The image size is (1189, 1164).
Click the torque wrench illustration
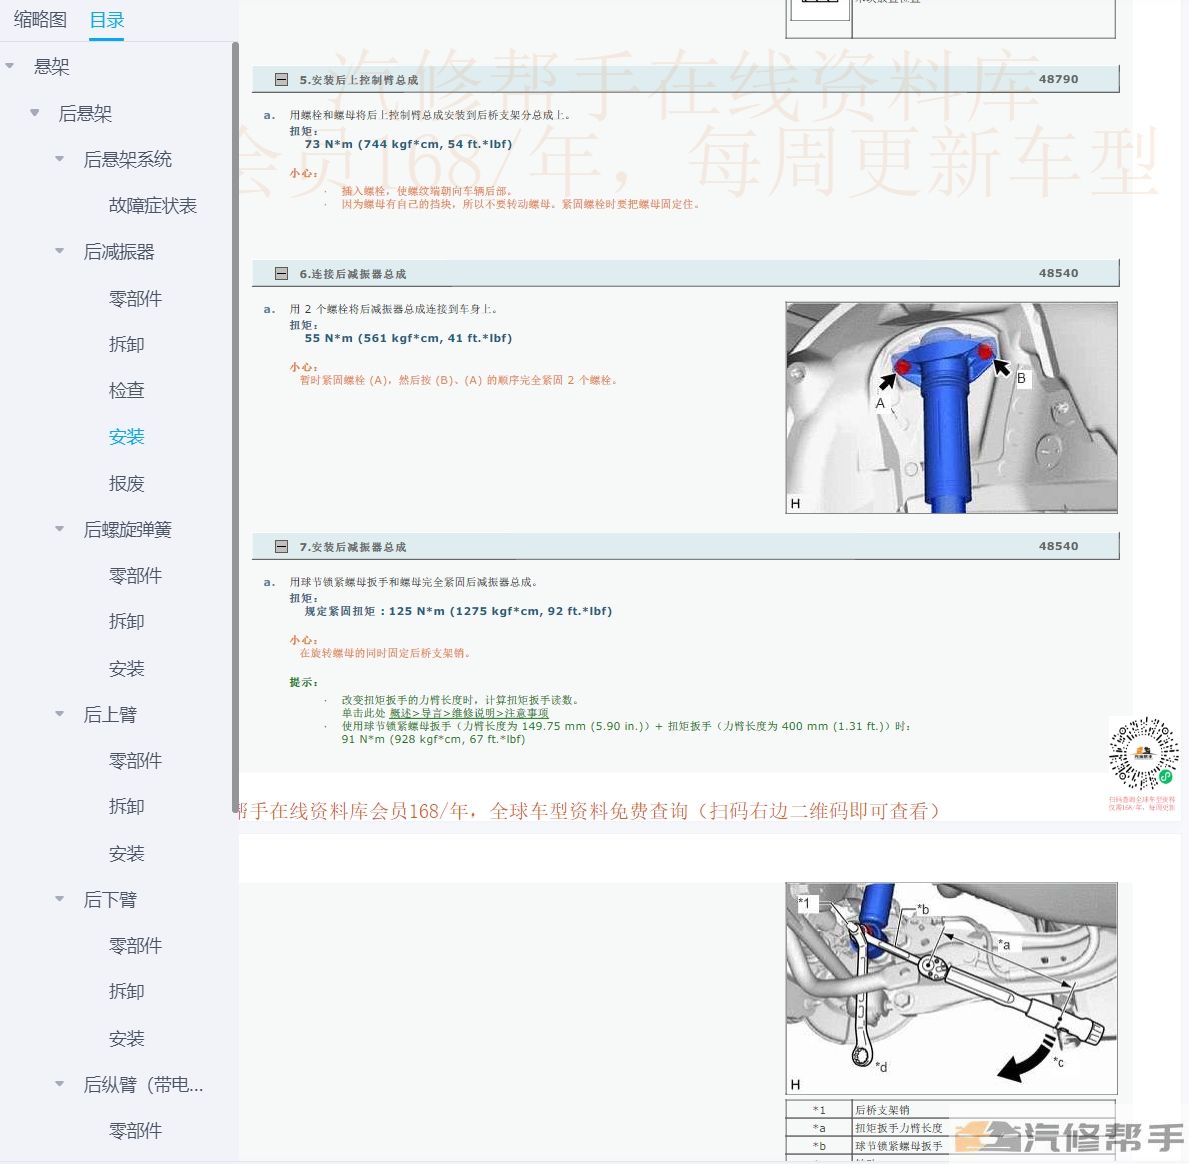tap(951, 988)
